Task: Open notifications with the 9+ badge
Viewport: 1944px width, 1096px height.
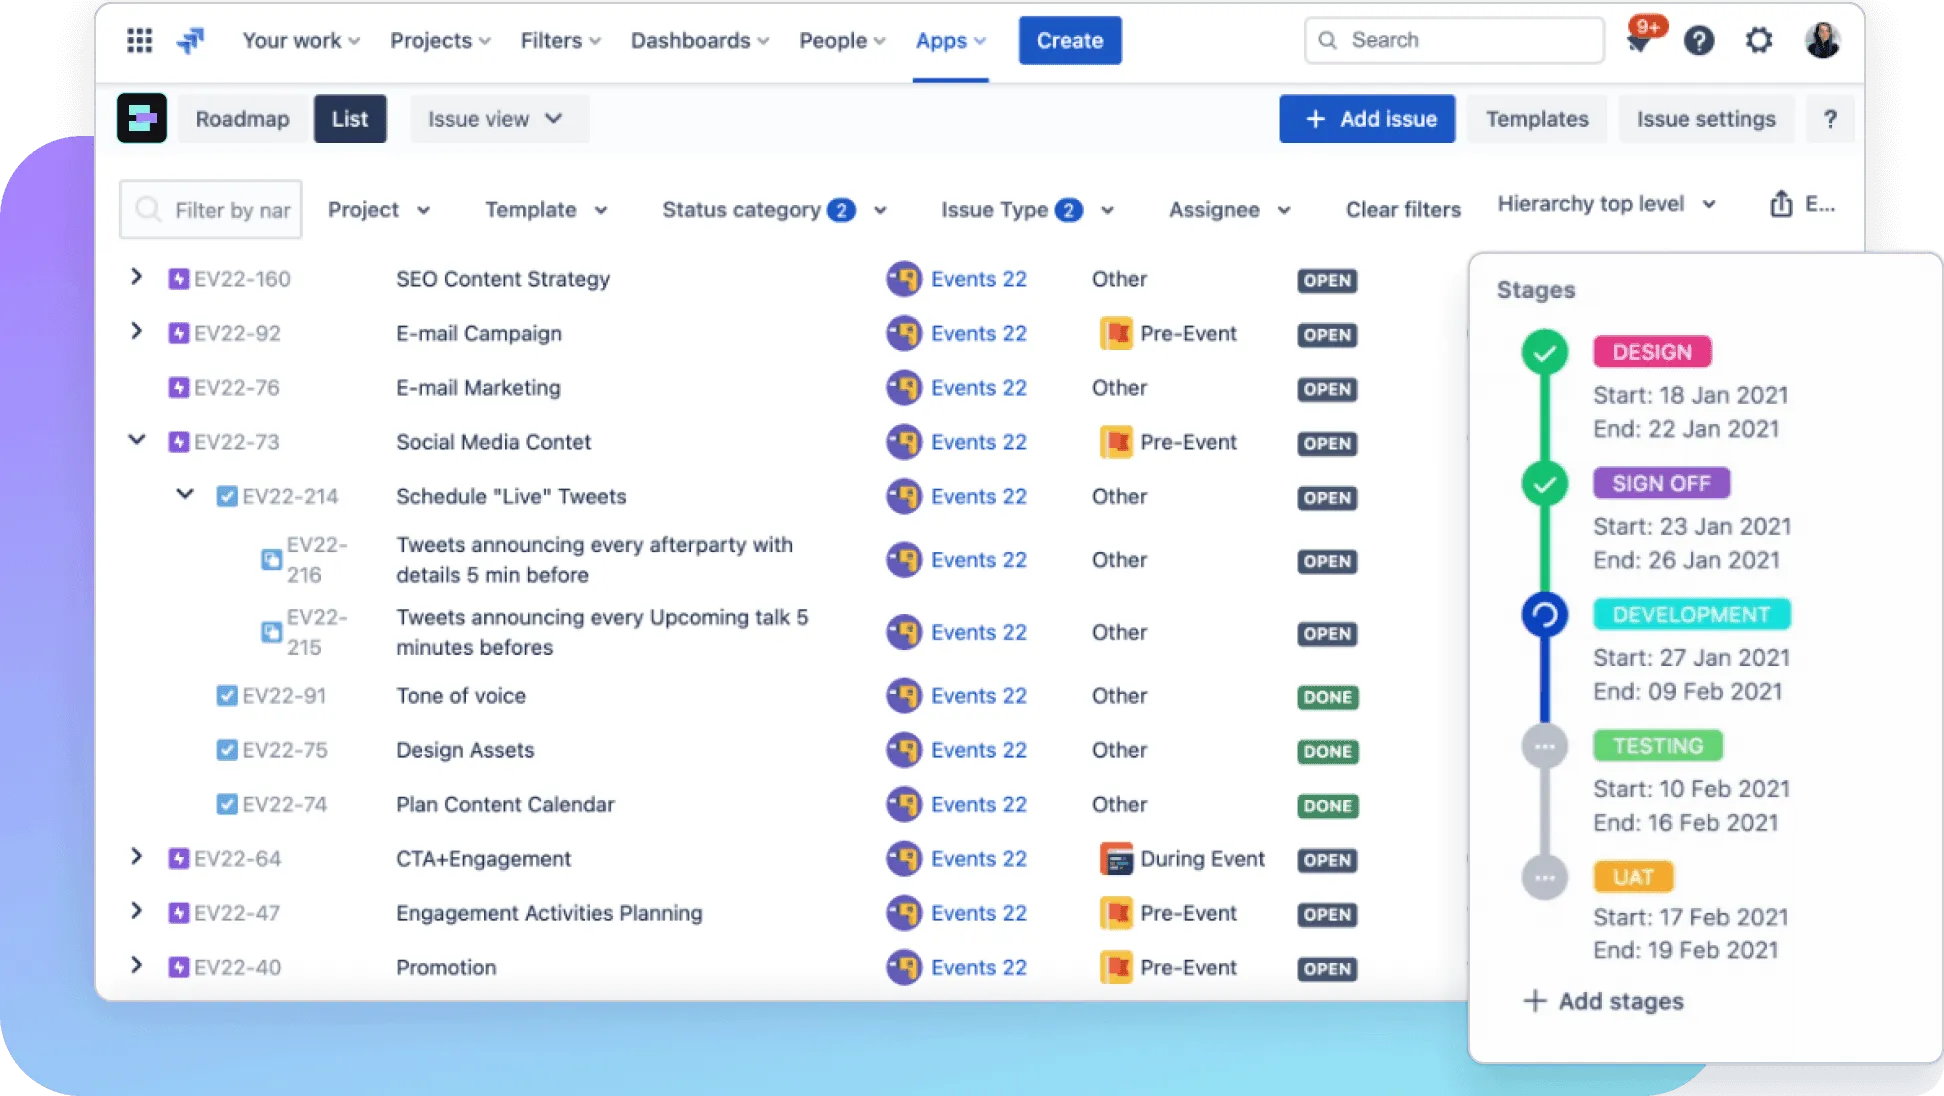Action: pos(1639,41)
